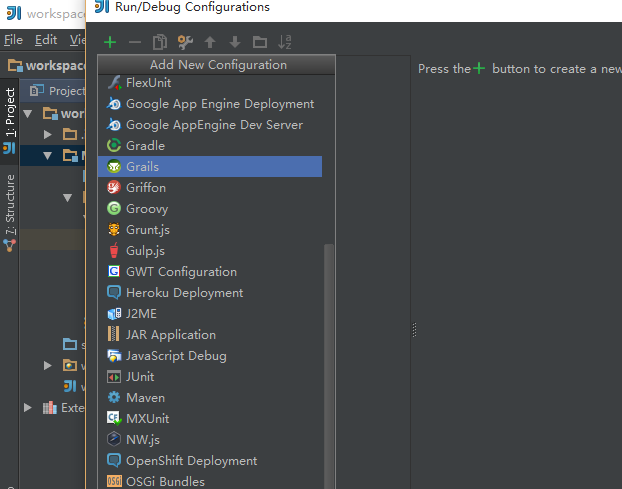
Task: Click the Move Up arrow icon
Action: [x=210, y=42]
